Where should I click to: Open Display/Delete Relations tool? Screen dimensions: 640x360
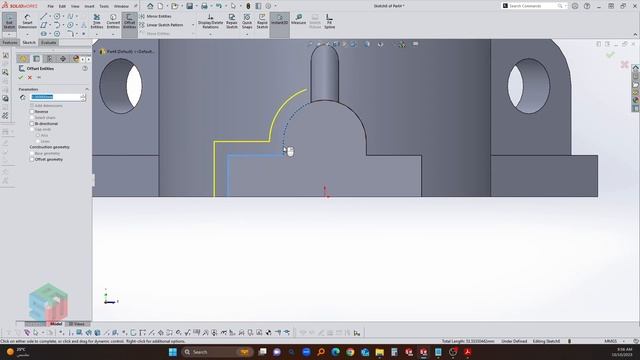pyautogui.click(x=211, y=21)
